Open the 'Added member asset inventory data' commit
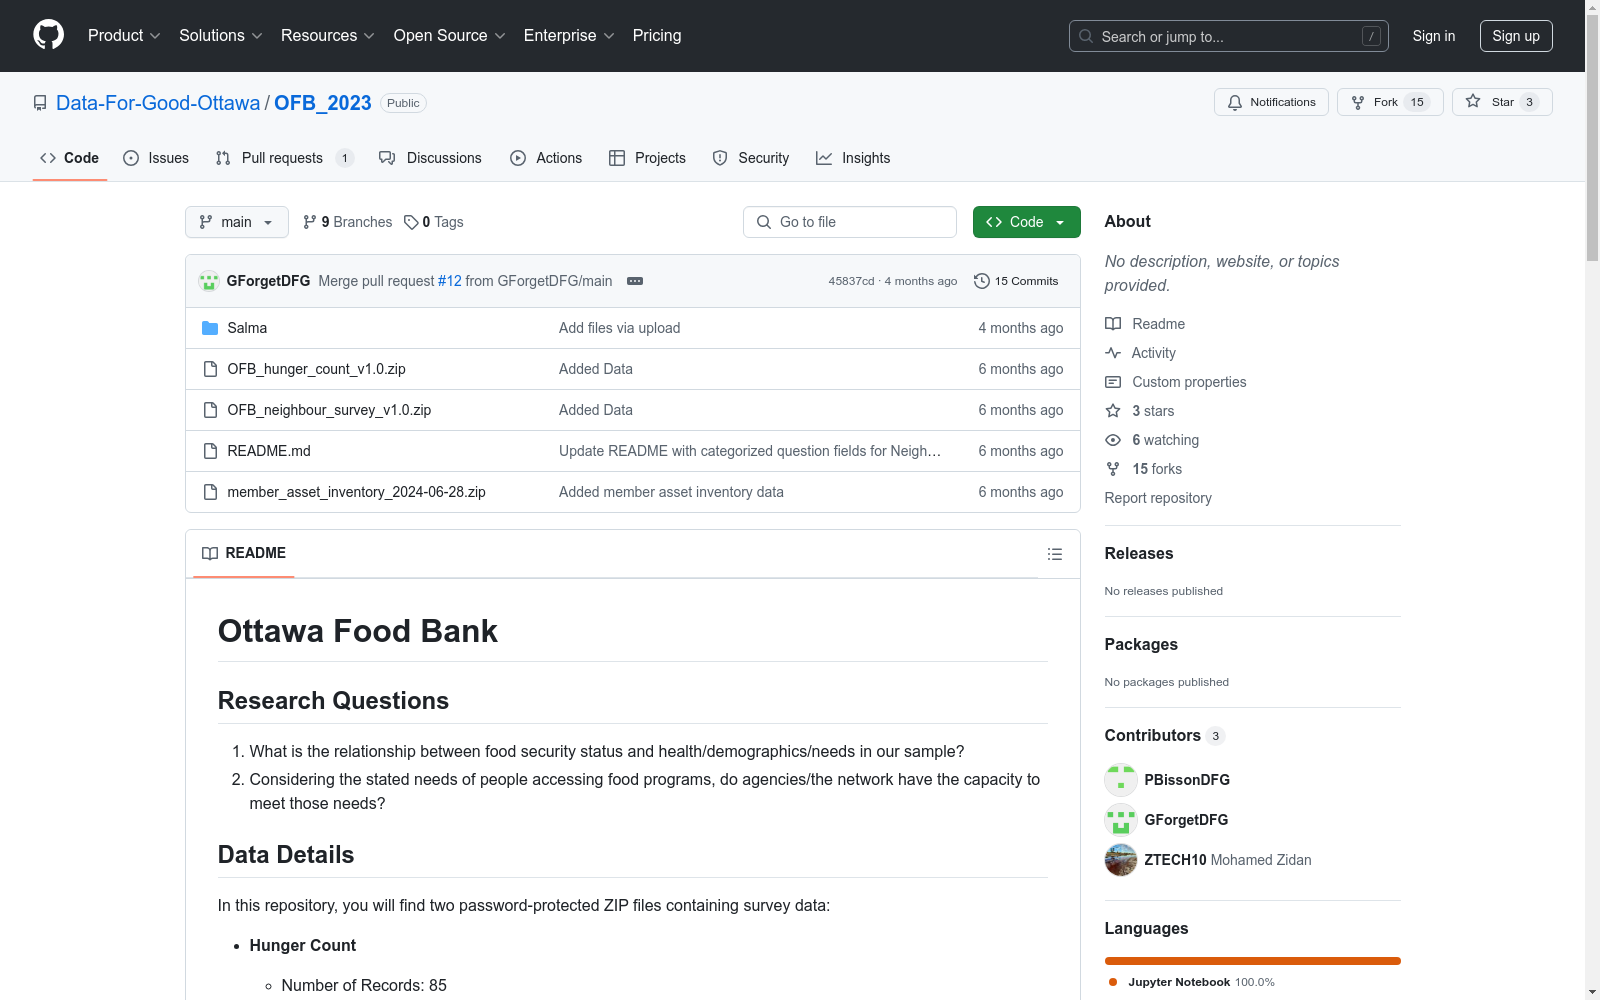The height and width of the screenshot is (1000, 1600). [671, 492]
